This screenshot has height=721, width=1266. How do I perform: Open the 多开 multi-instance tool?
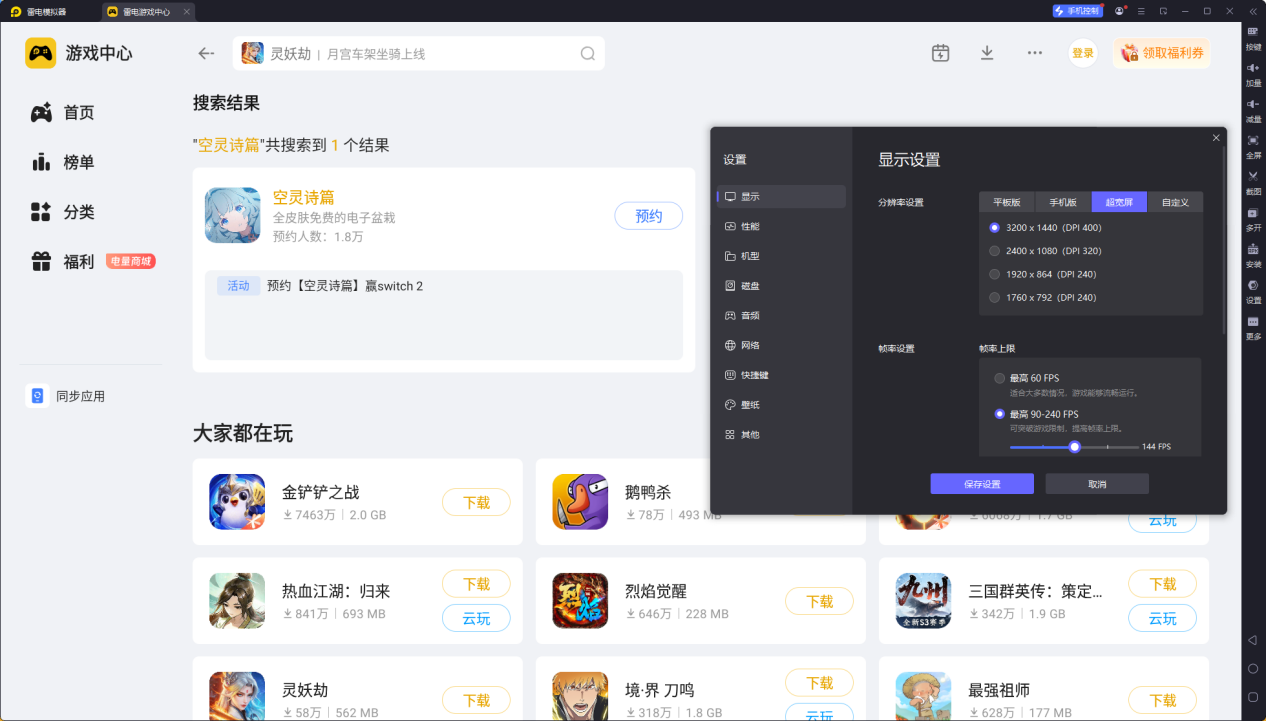(1253, 218)
